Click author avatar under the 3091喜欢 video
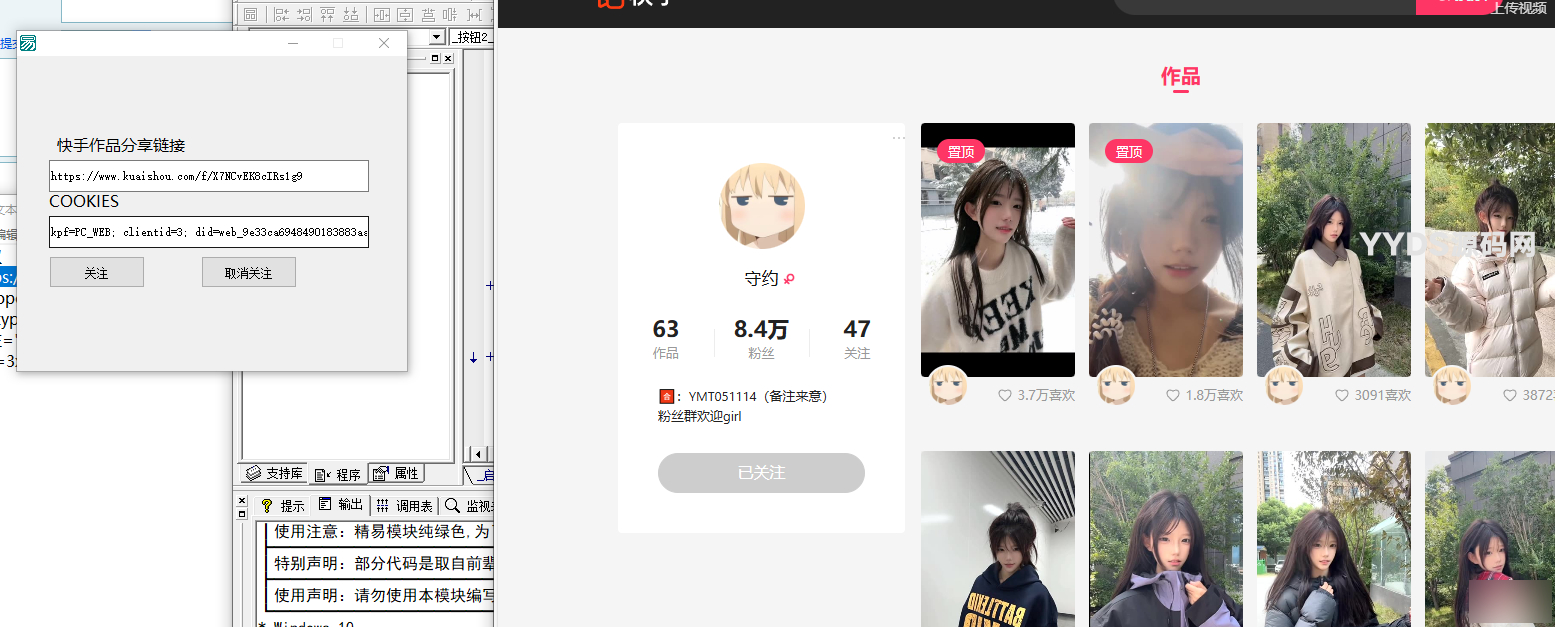This screenshot has height=627, width=1555. 1284,385
